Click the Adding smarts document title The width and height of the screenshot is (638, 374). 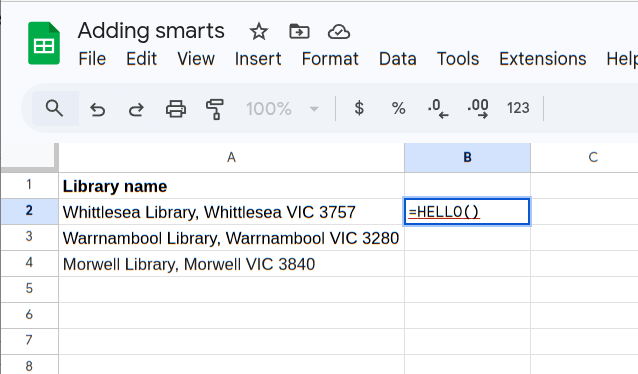[151, 31]
